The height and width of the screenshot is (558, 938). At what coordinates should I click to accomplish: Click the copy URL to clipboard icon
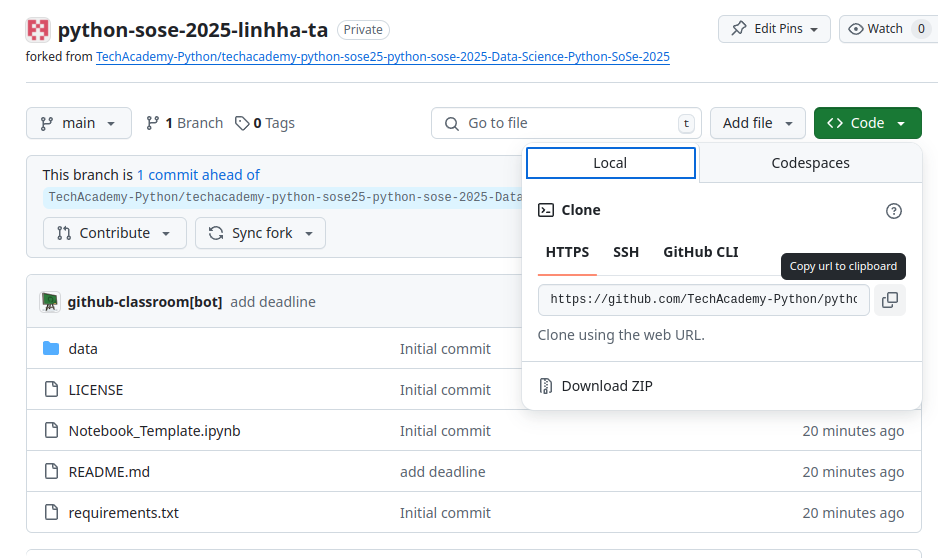pyautogui.click(x=889, y=300)
